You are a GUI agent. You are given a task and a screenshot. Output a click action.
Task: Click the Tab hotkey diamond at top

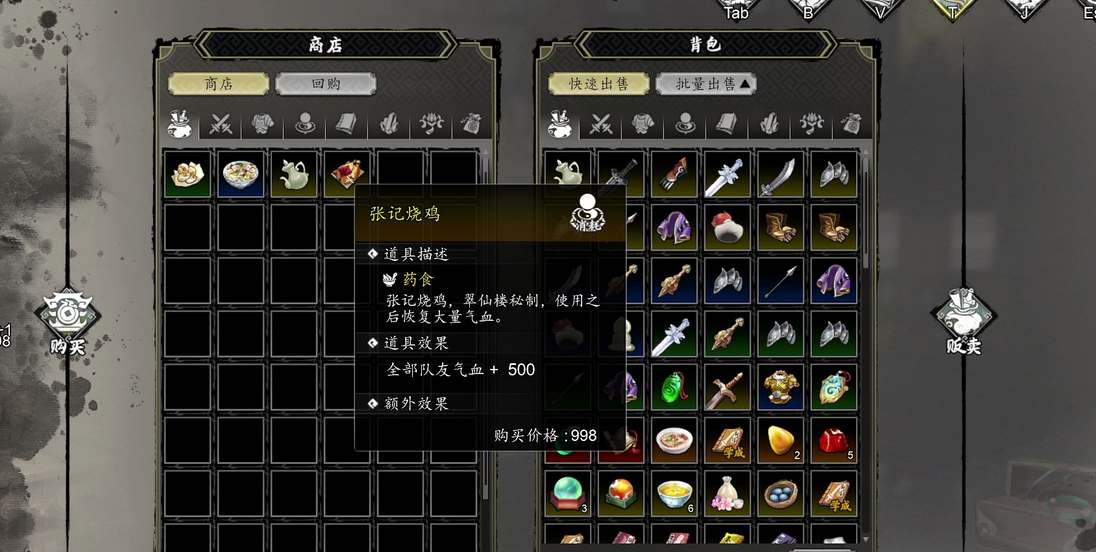737,8
